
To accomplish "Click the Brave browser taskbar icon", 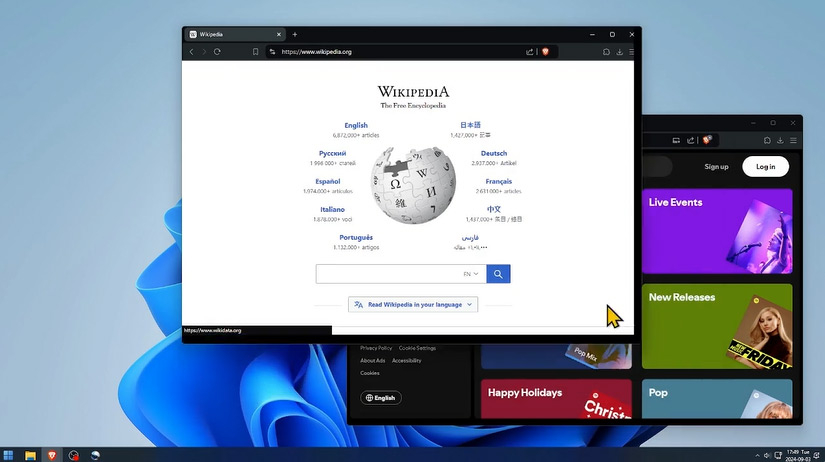I will [52, 455].
